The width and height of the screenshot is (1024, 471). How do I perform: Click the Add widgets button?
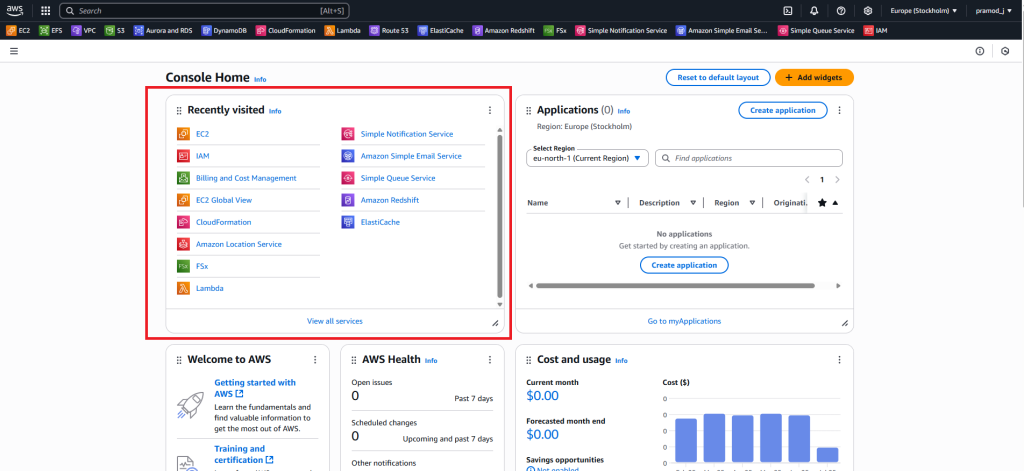[x=814, y=77]
